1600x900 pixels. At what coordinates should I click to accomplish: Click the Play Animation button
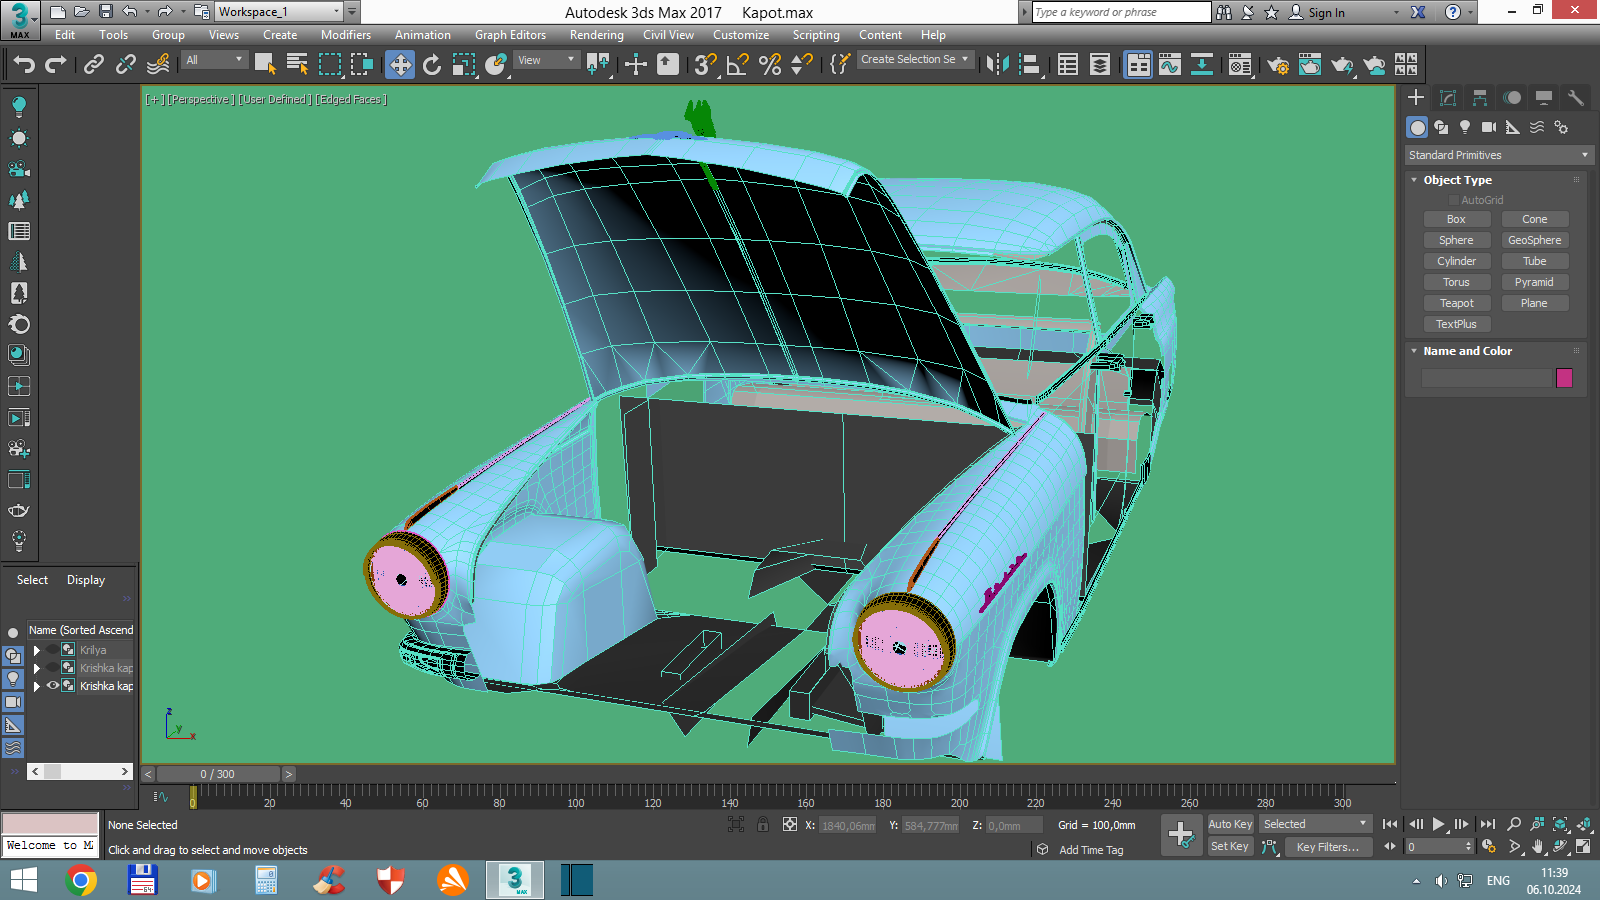(x=1438, y=824)
